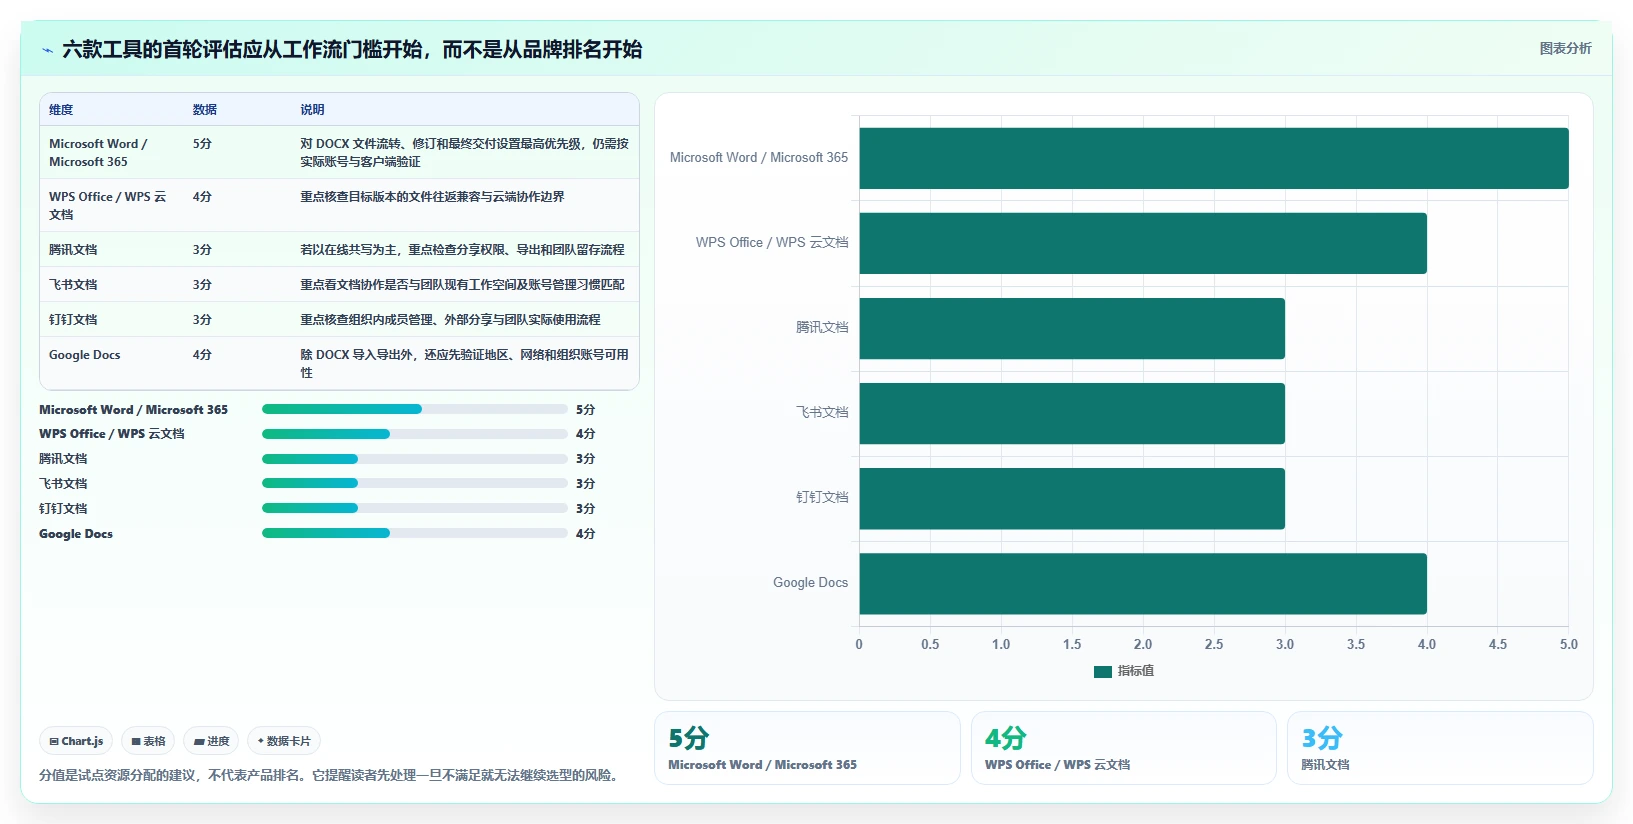
Task: Click the 表格 tag
Action: (148, 741)
